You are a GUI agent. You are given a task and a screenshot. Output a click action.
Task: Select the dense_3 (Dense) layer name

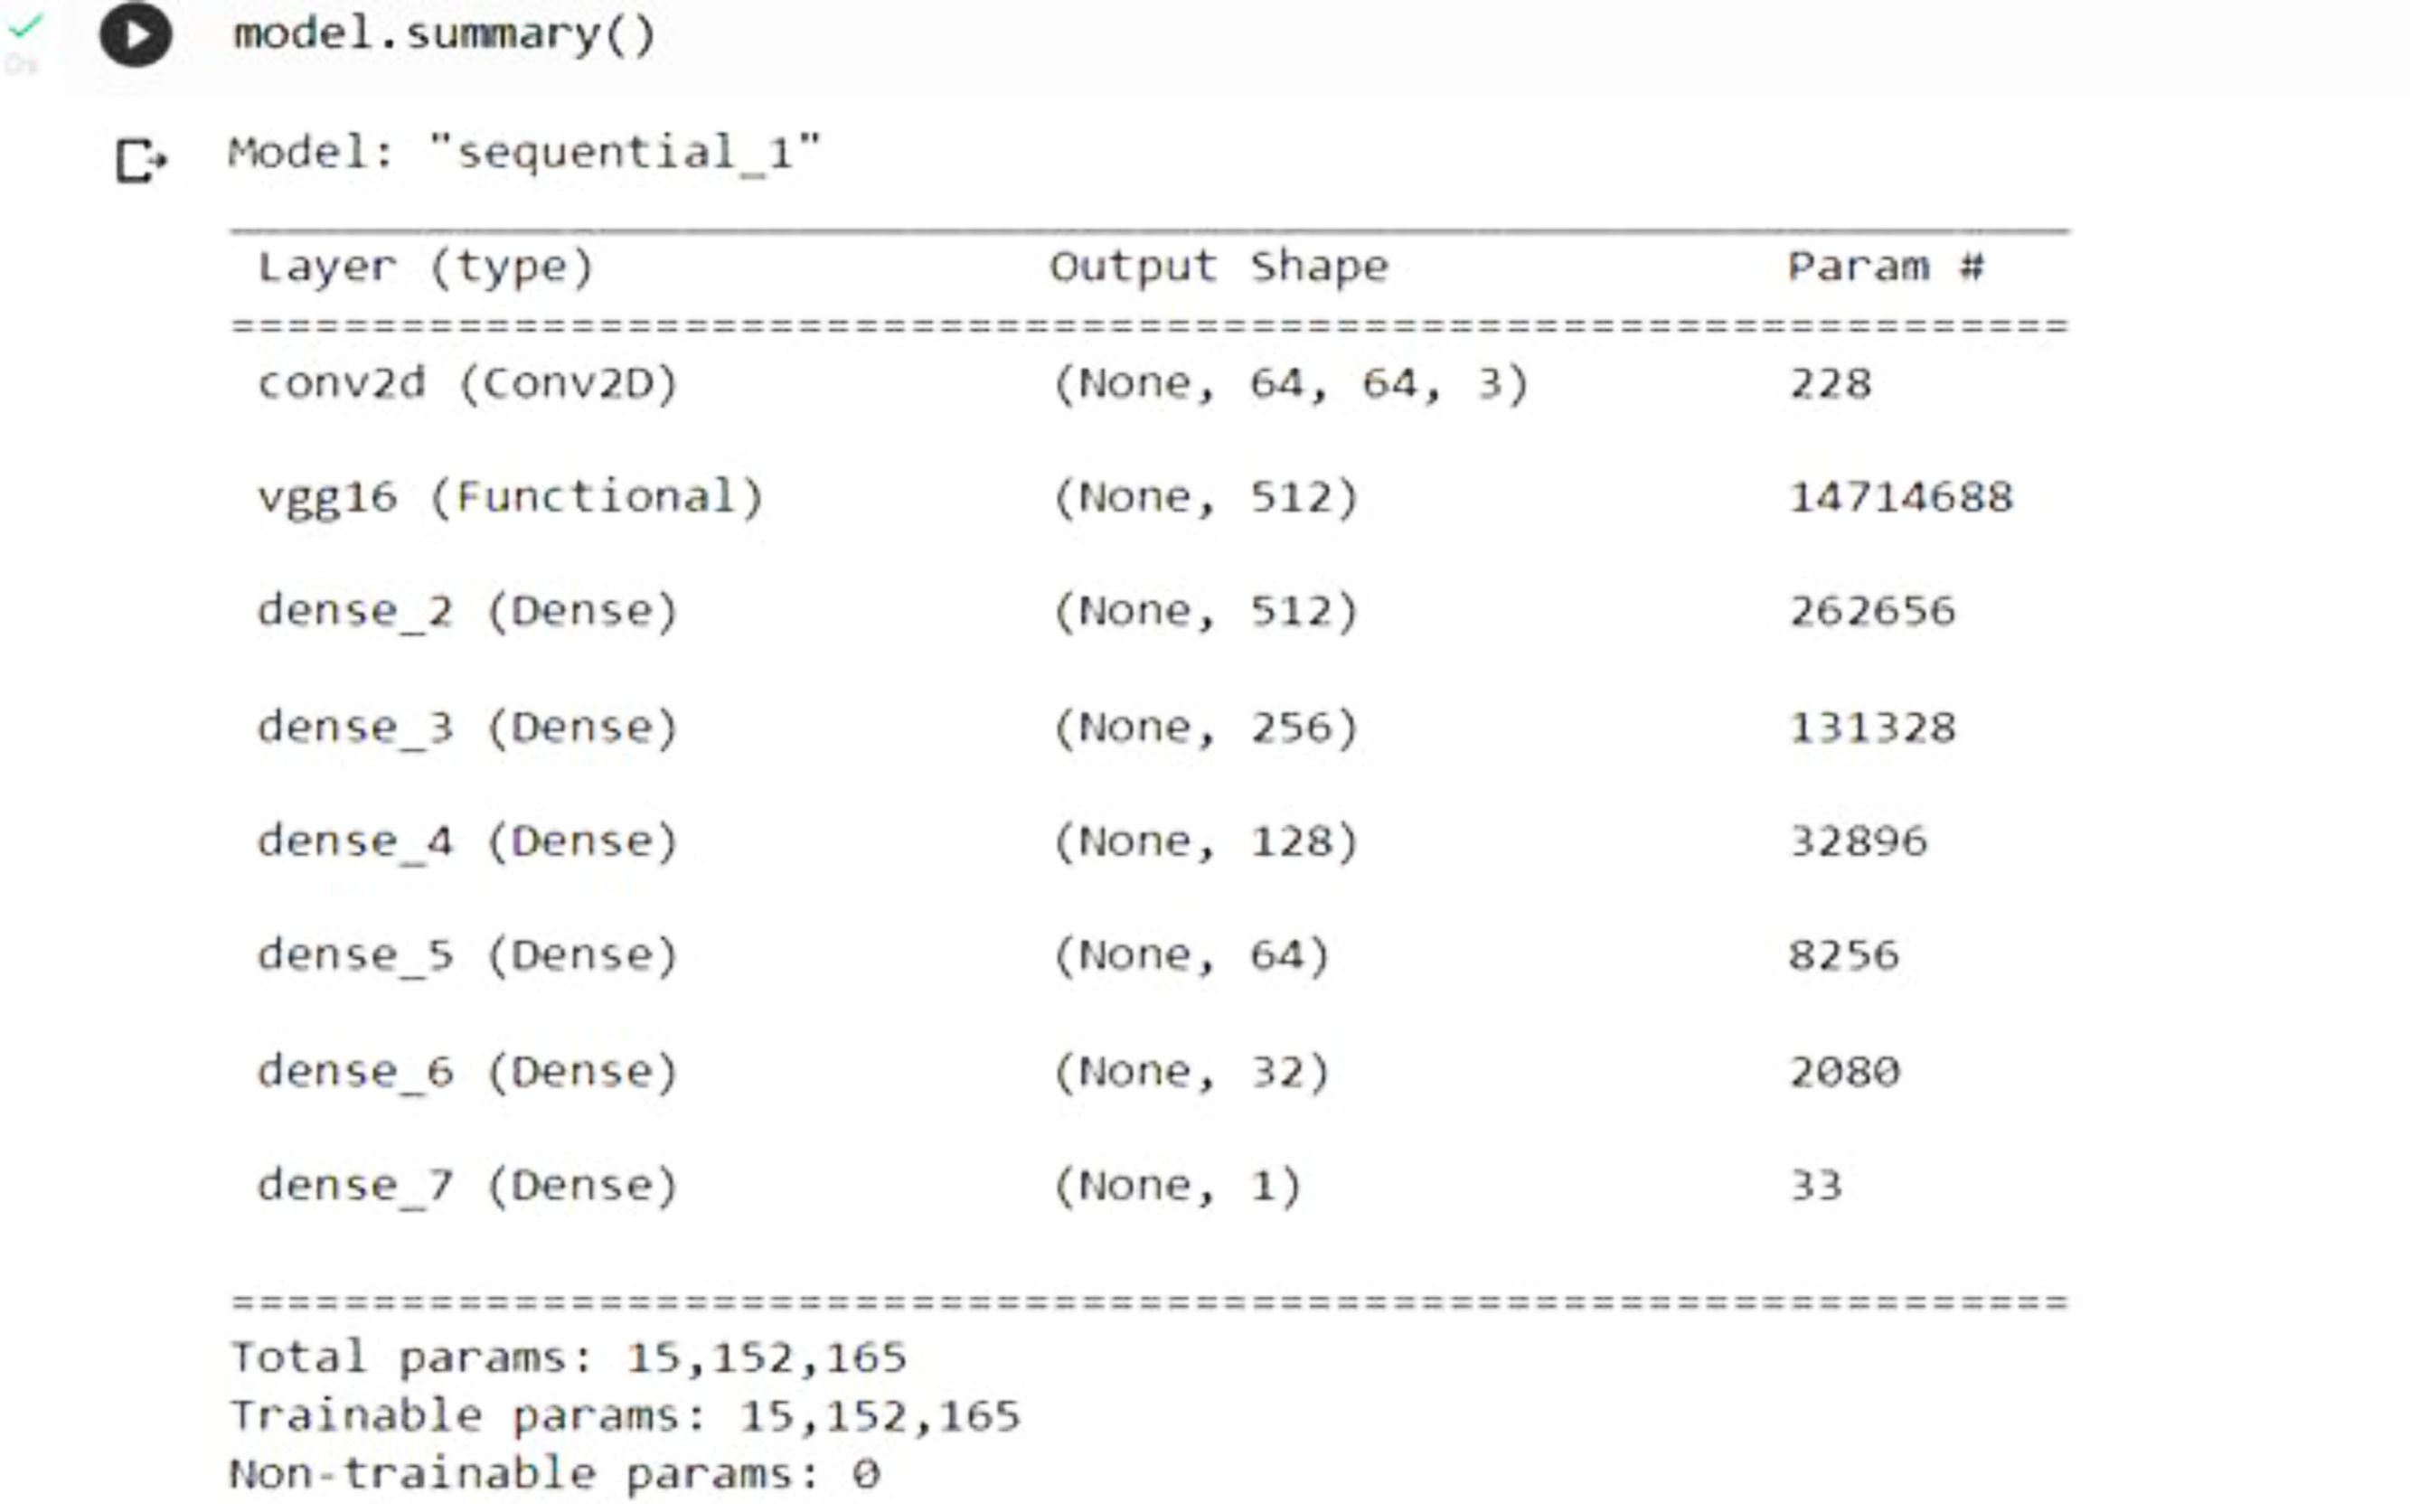(468, 728)
